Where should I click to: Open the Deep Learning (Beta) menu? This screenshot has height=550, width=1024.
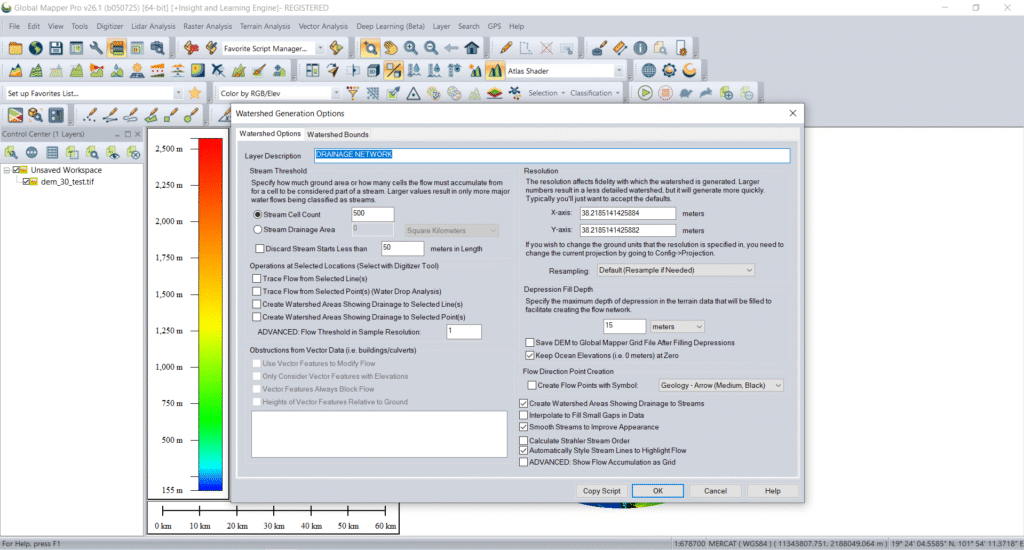pos(390,26)
